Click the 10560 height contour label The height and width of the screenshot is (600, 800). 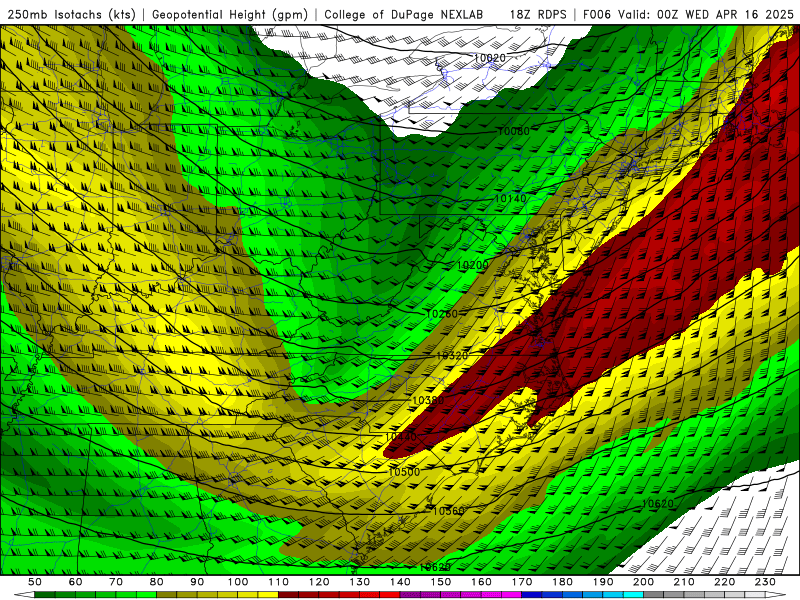[448, 511]
